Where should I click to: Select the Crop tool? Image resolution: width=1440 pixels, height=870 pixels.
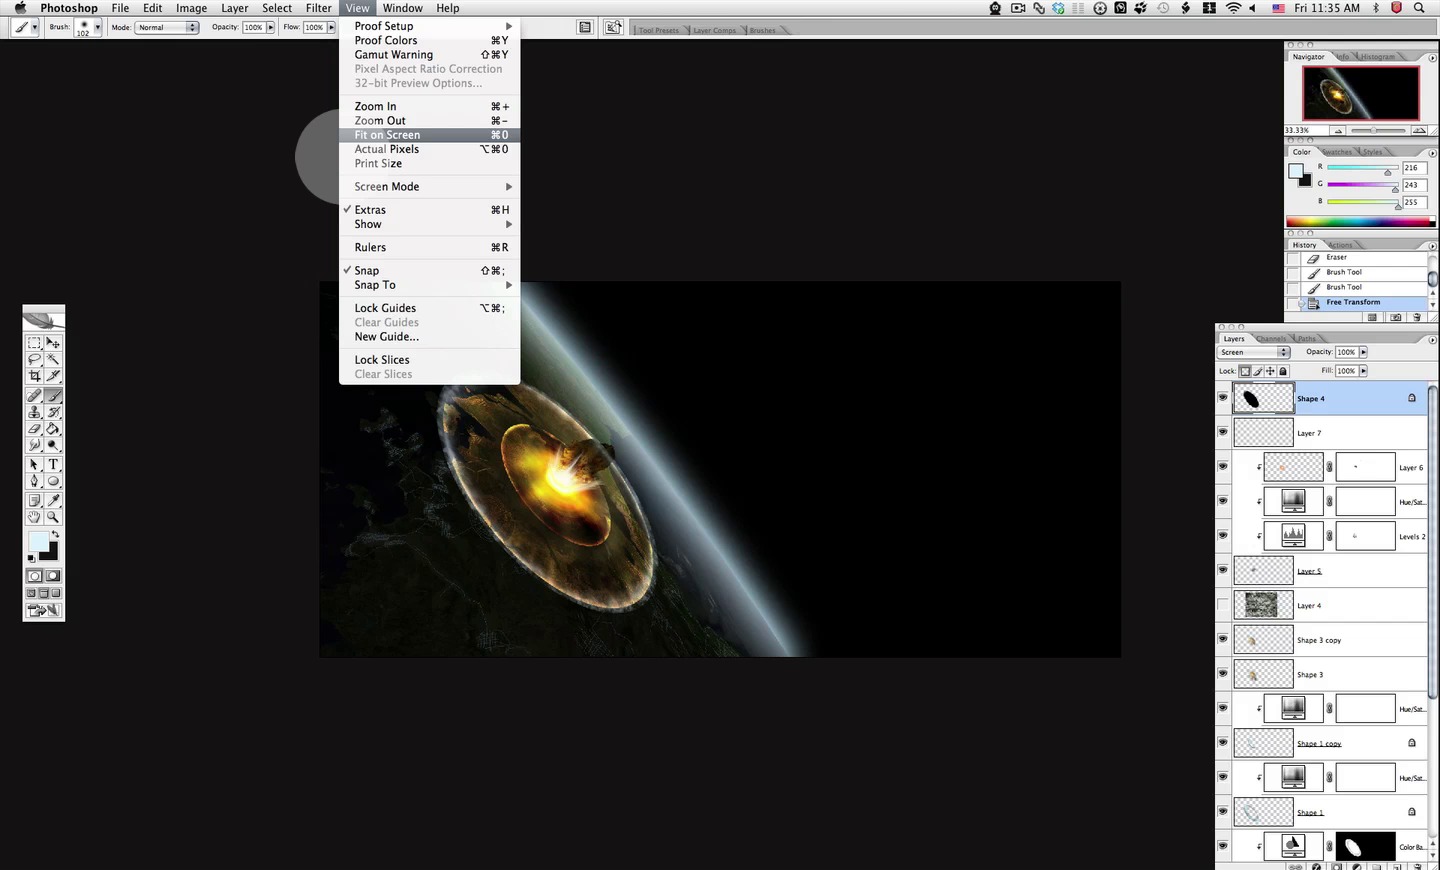[34, 376]
